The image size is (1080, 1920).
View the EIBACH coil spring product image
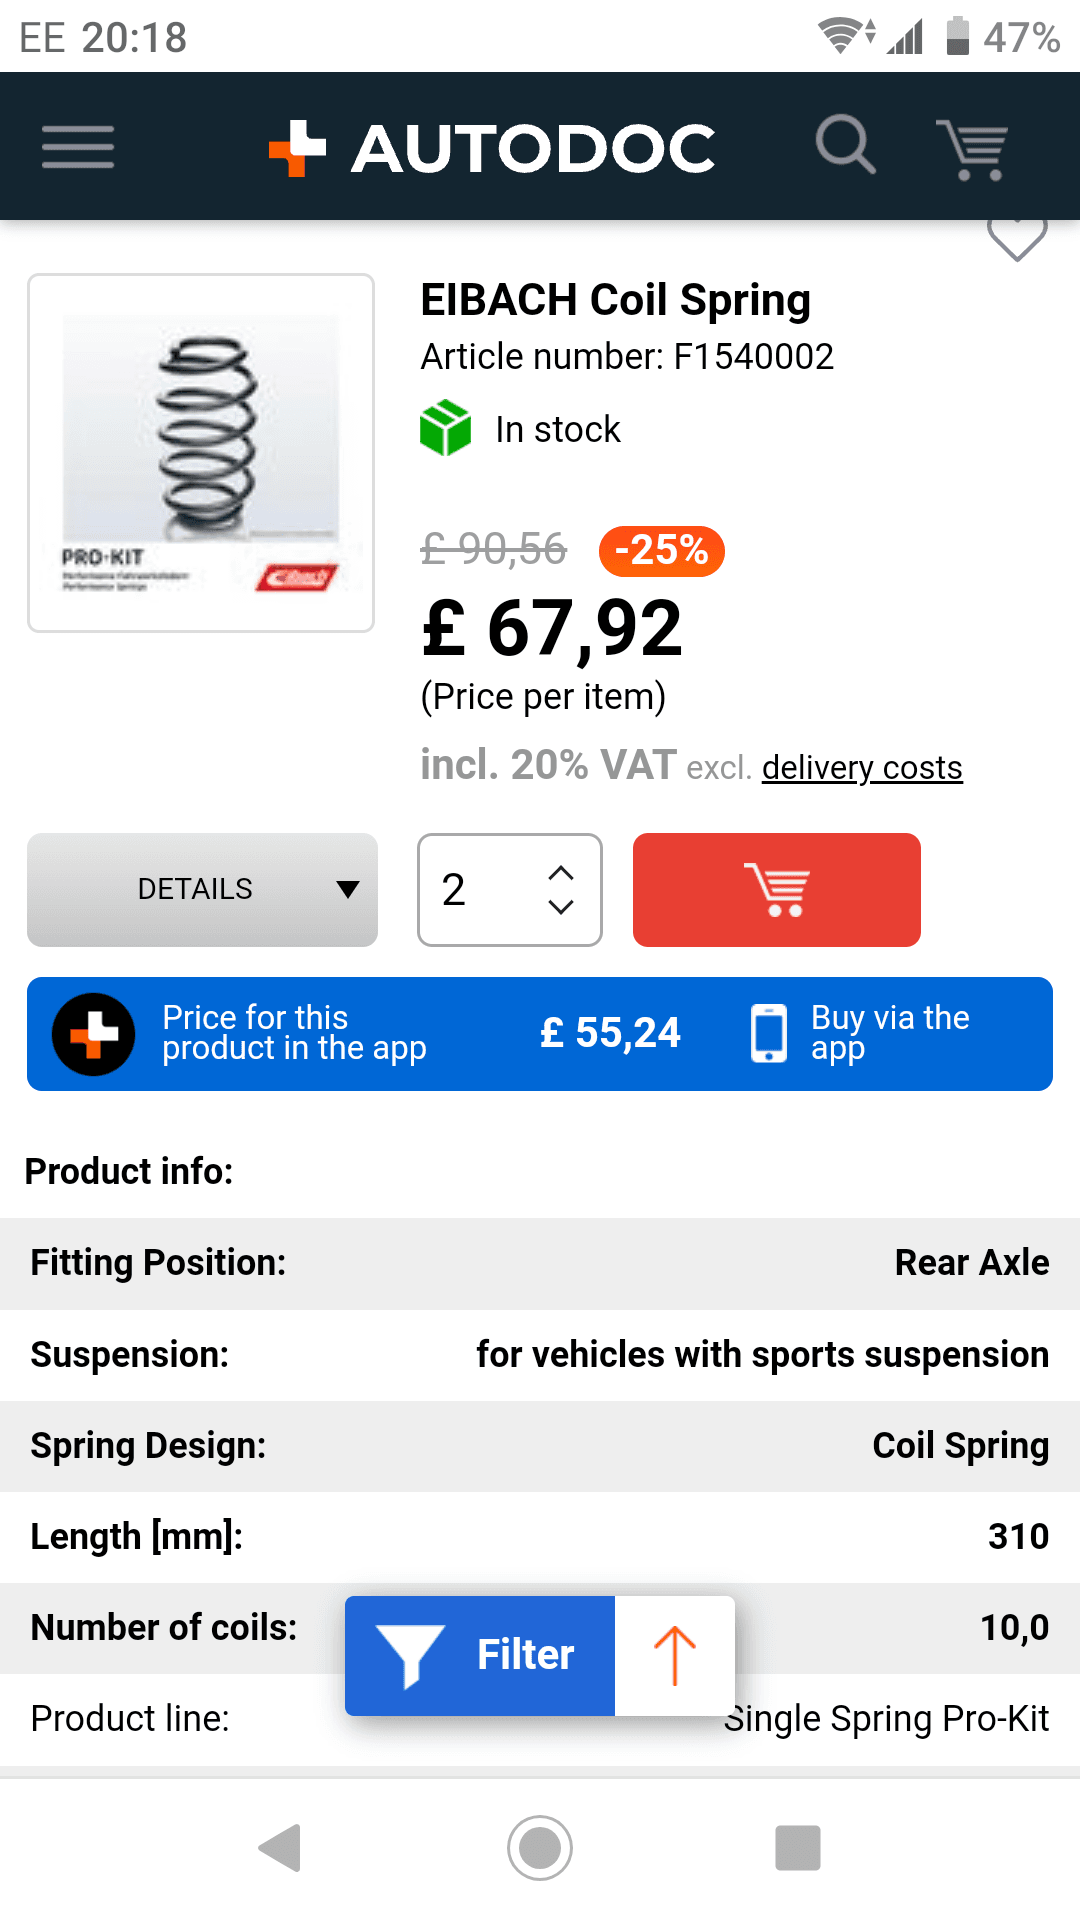coord(201,453)
